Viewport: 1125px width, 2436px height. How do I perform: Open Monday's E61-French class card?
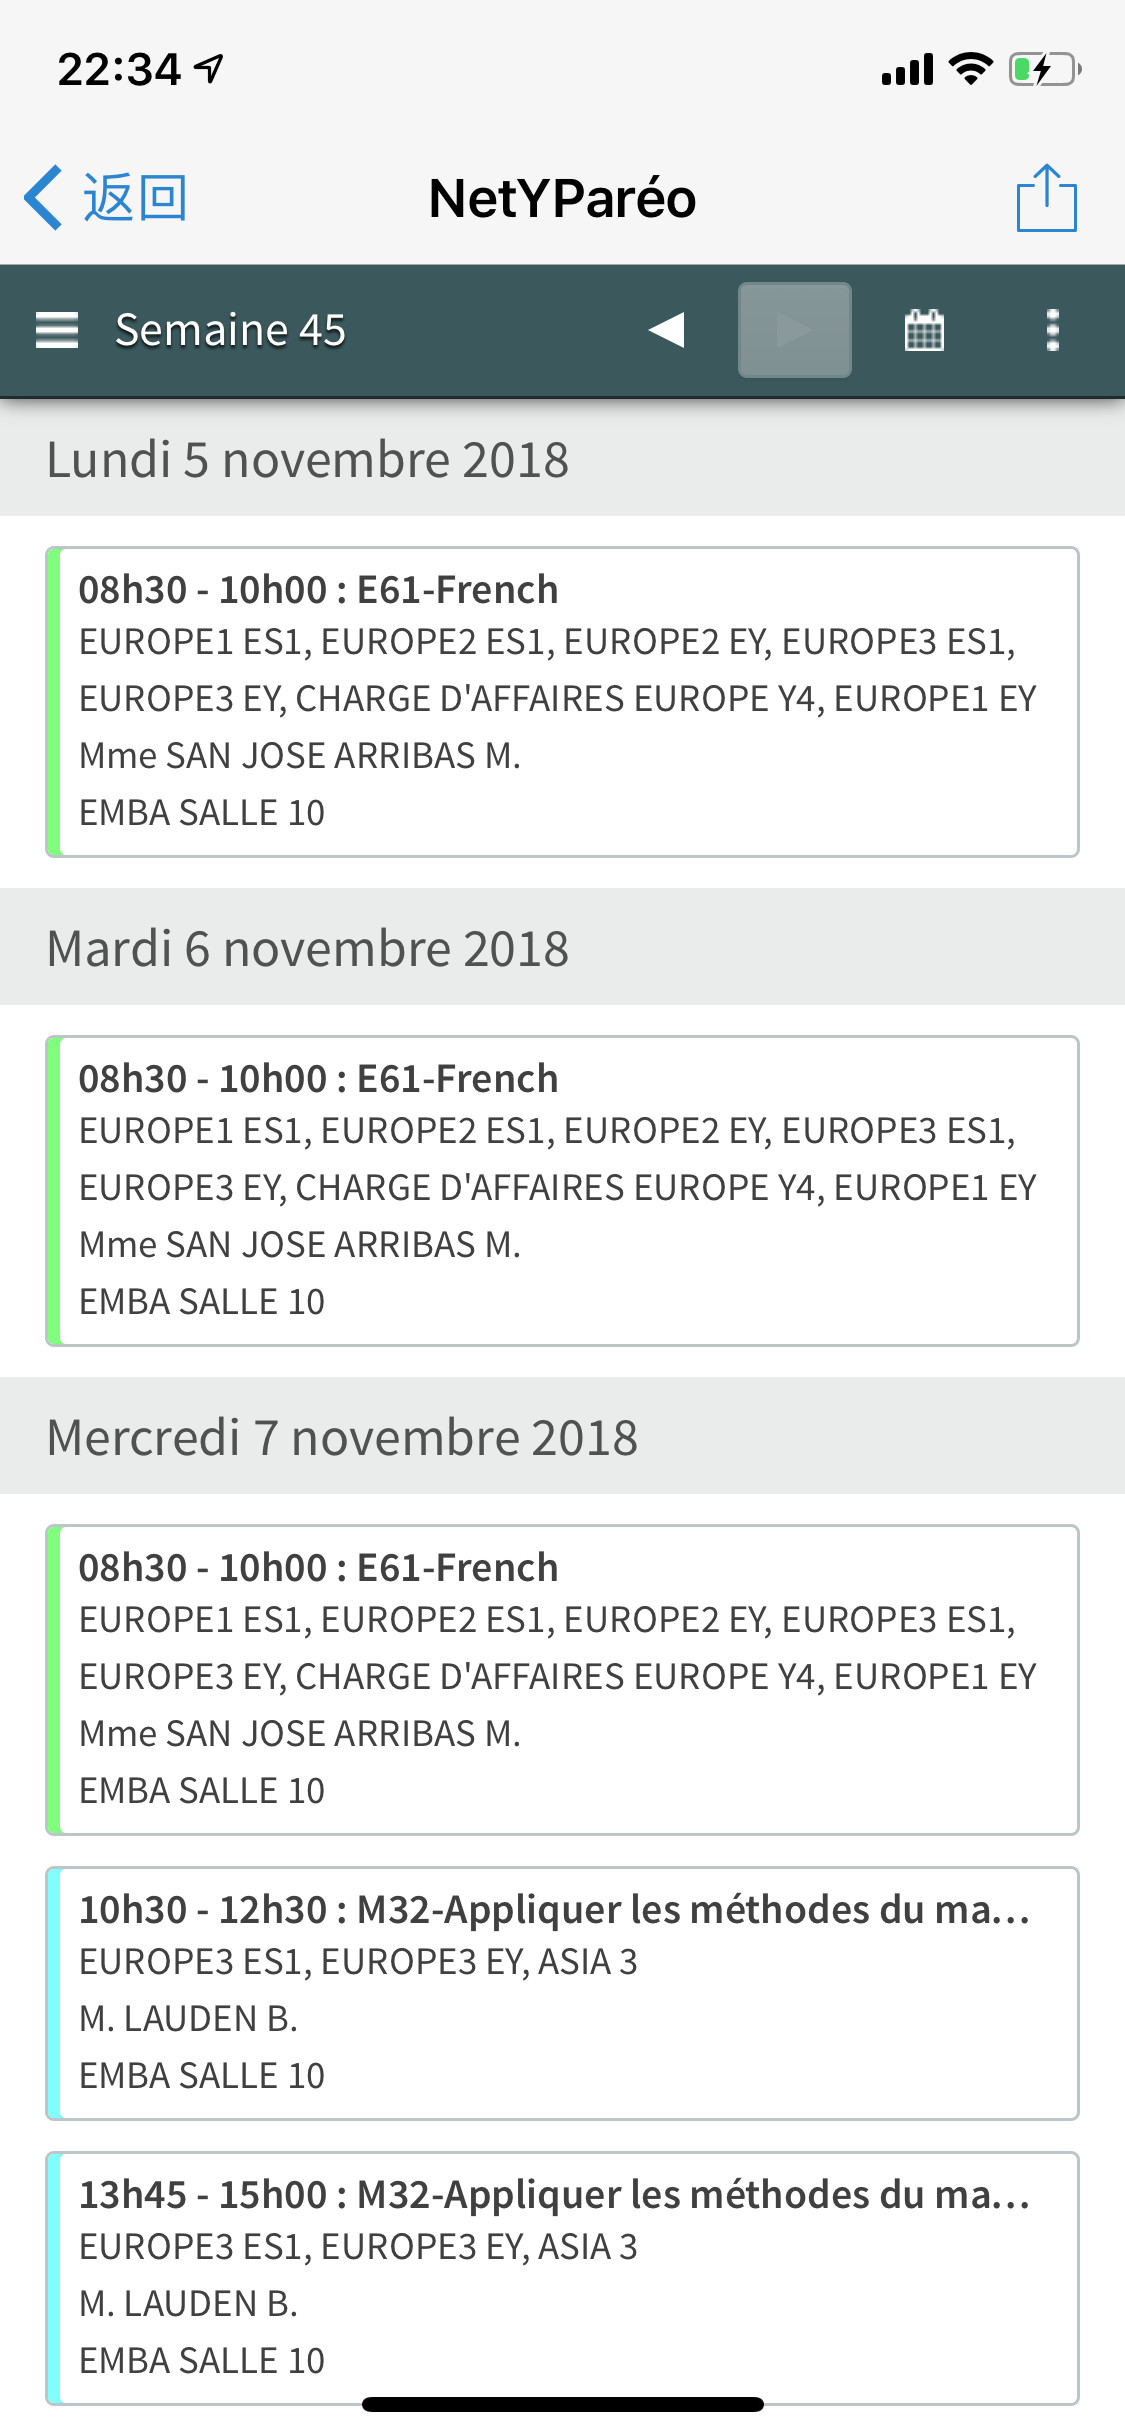(562, 701)
